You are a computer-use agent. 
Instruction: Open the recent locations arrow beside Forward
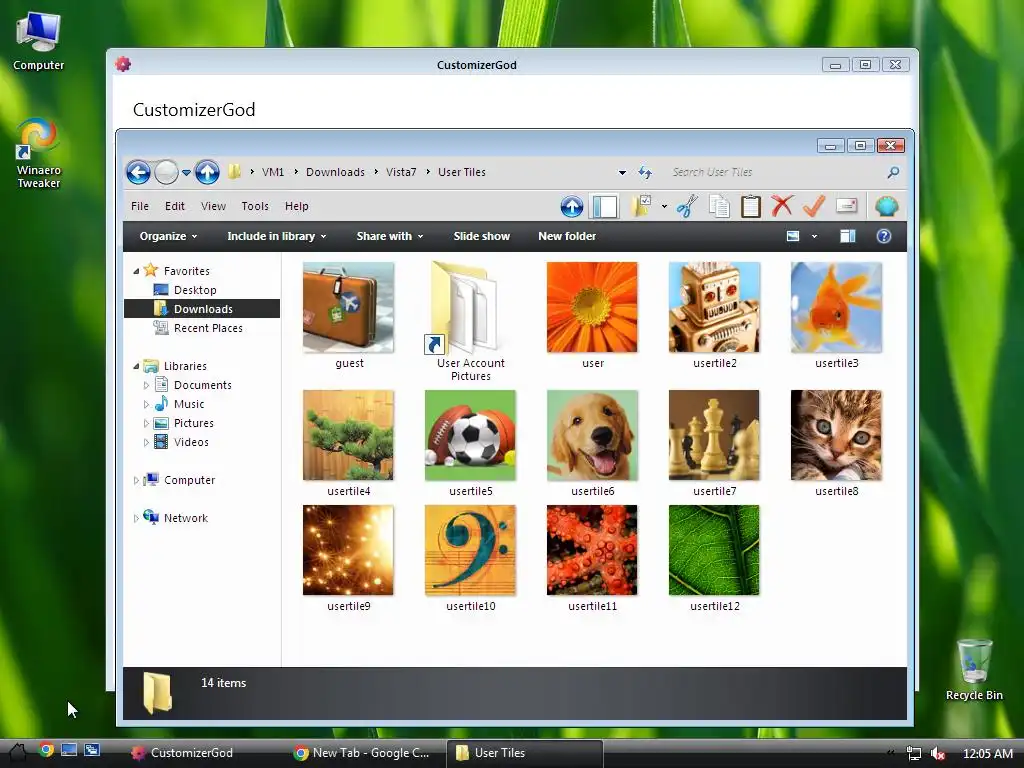[x=186, y=173]
